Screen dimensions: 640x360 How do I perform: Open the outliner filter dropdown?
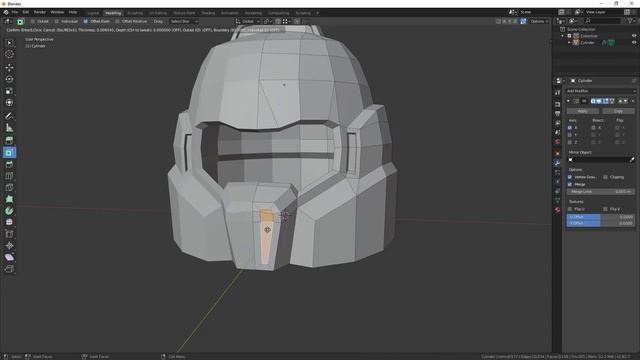(631, 21)
